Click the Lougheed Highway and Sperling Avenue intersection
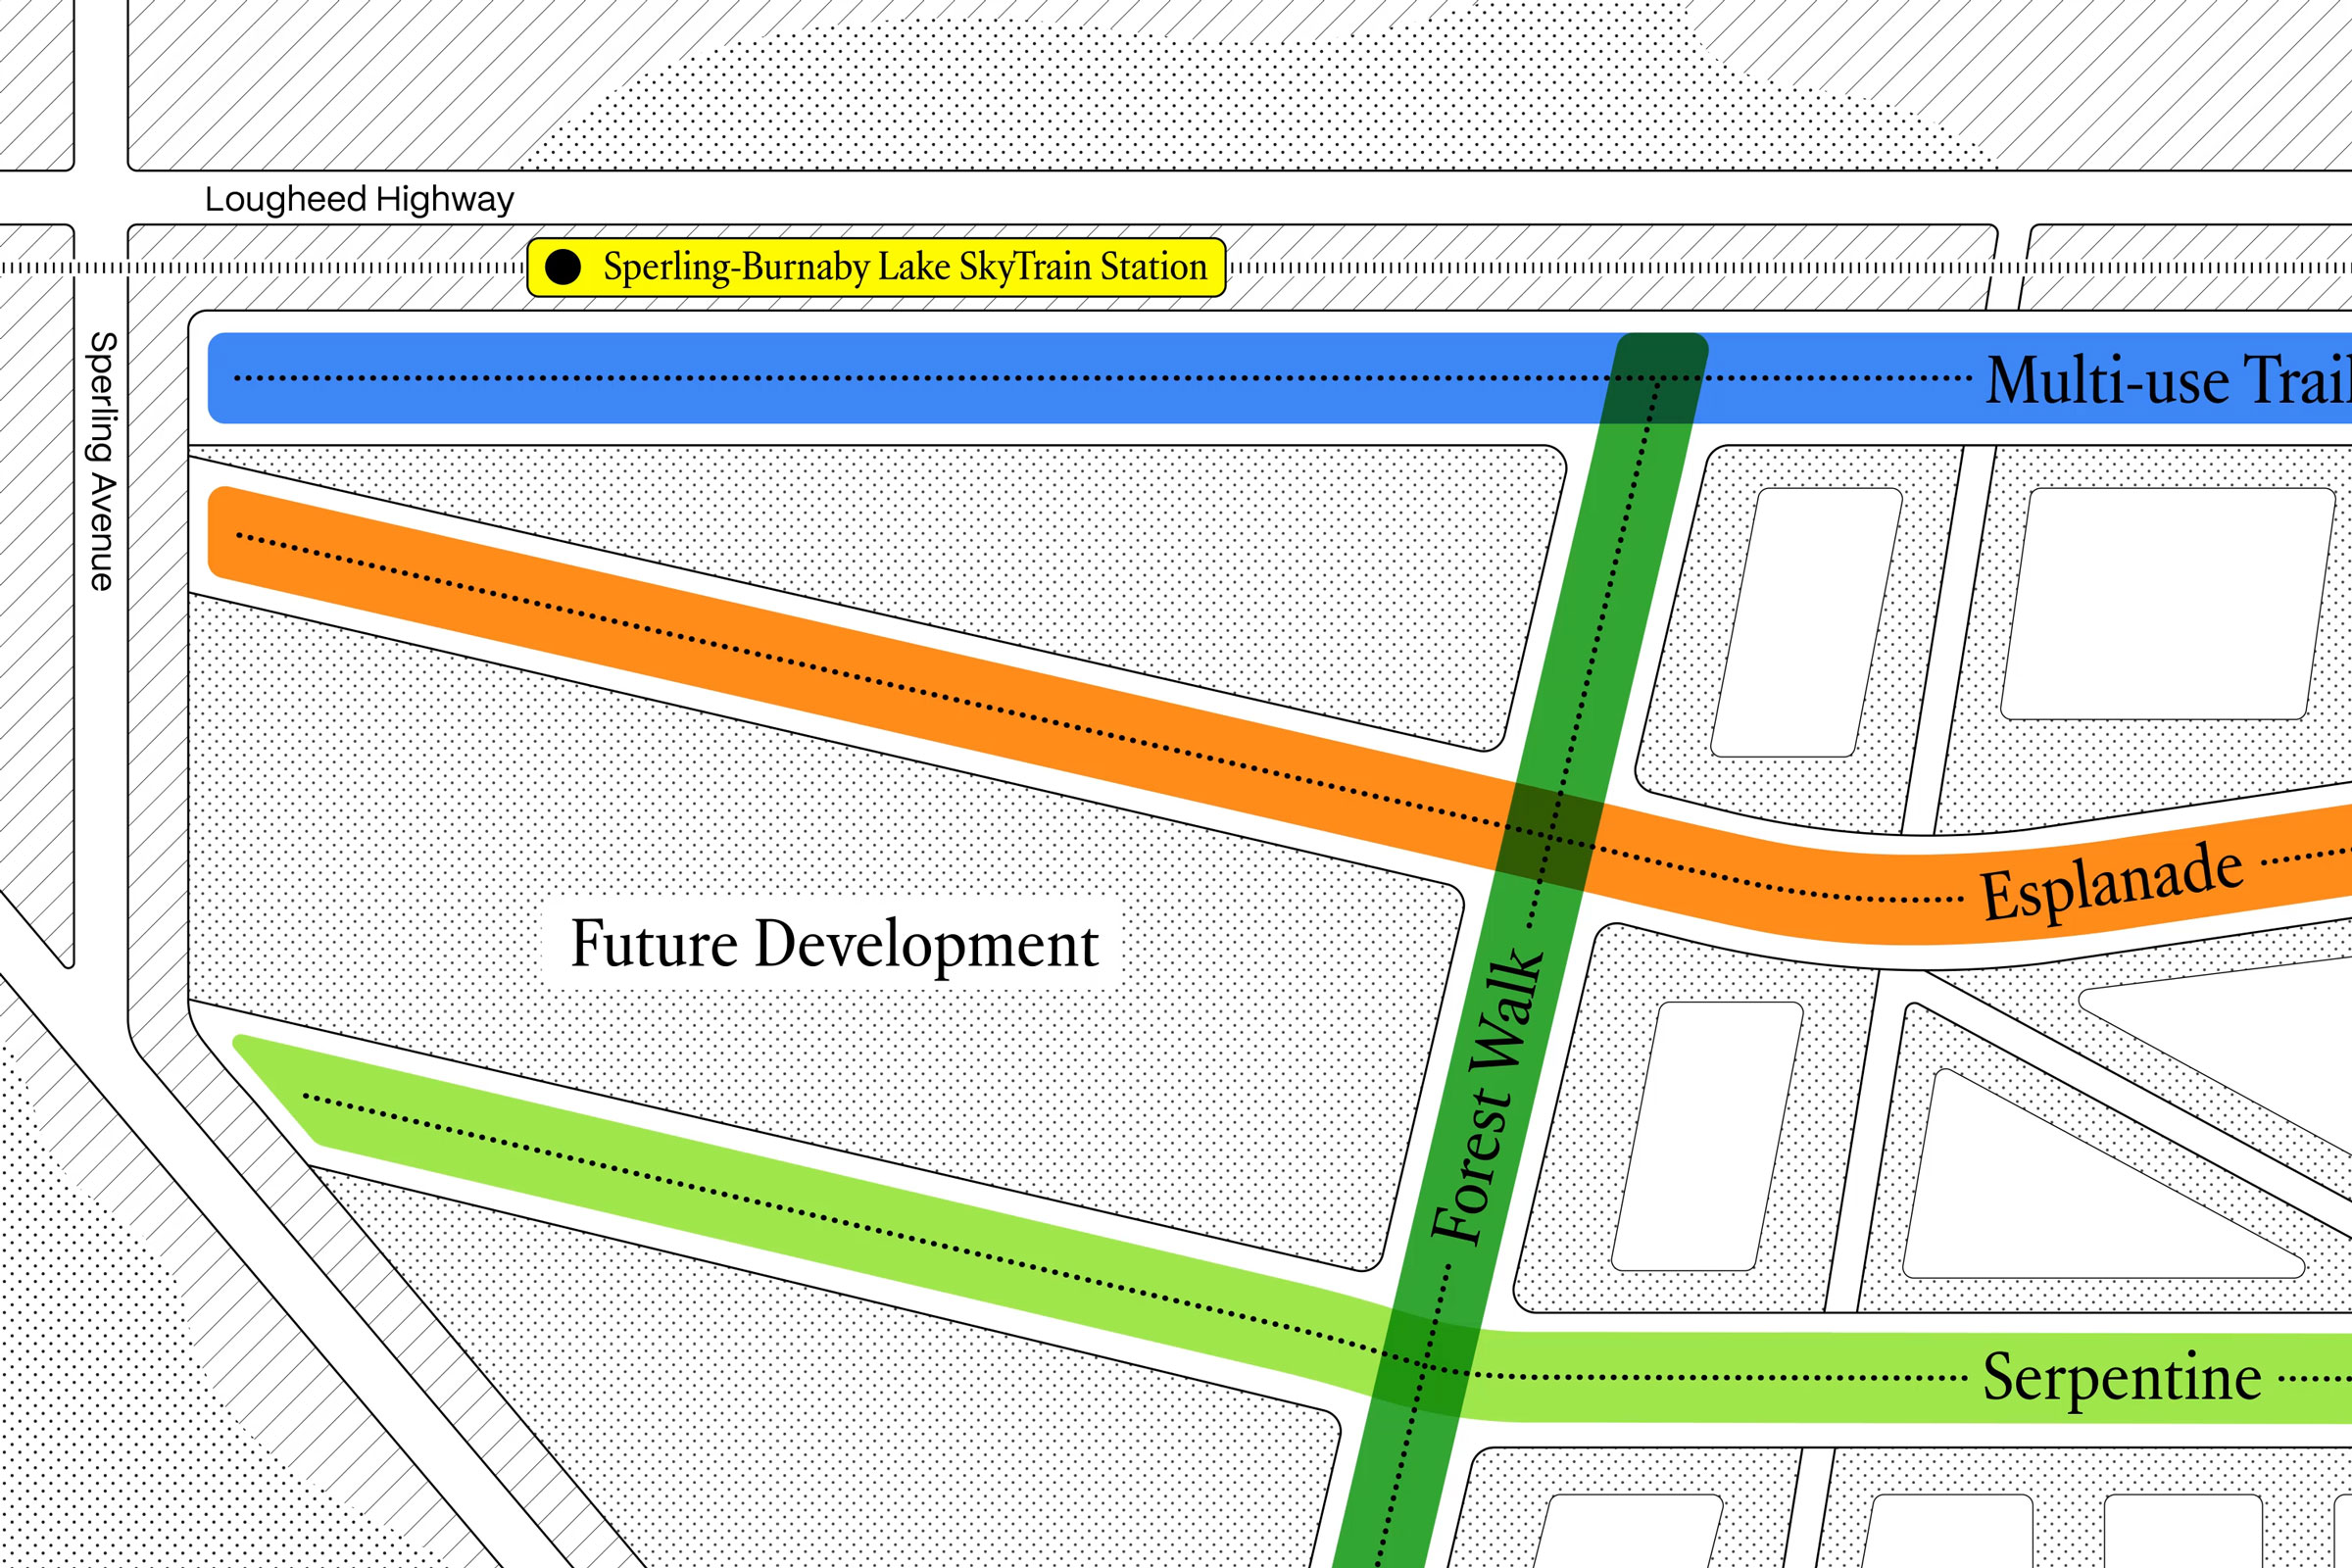The width and height of the screenshot is (2352, 1568). (x=100, y=197)
